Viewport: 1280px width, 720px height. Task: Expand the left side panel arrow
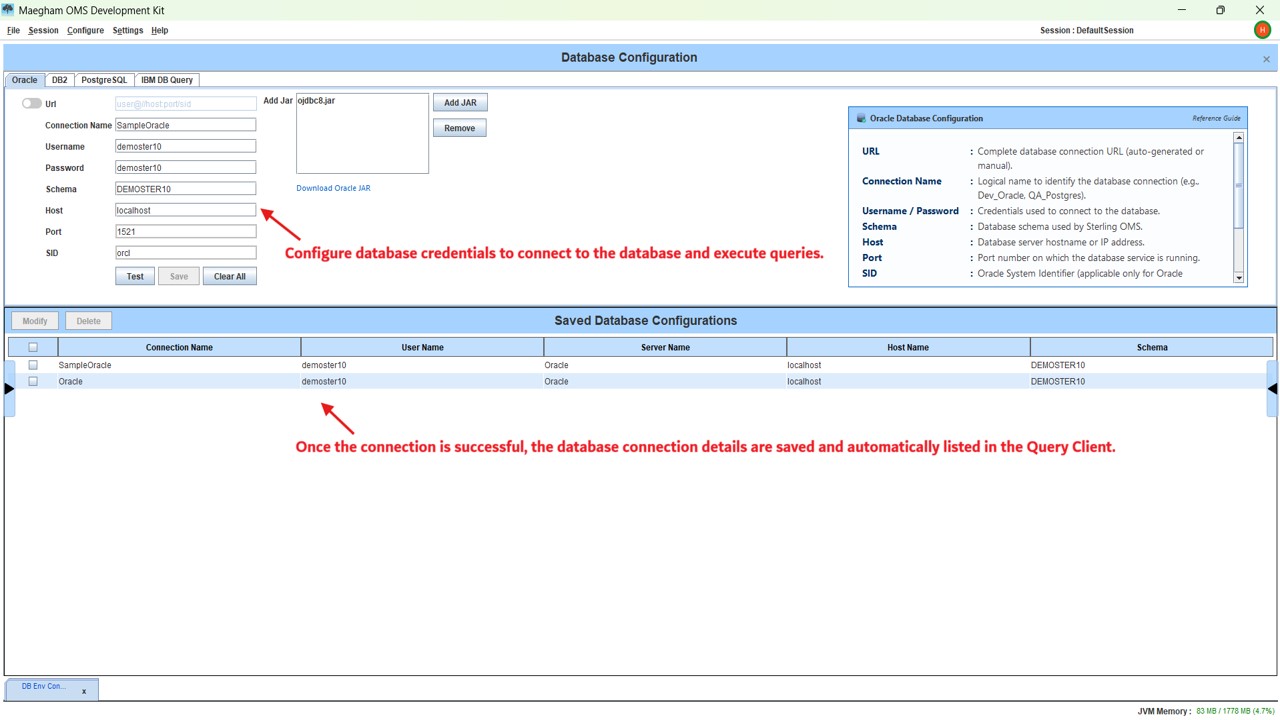(8, 388)
